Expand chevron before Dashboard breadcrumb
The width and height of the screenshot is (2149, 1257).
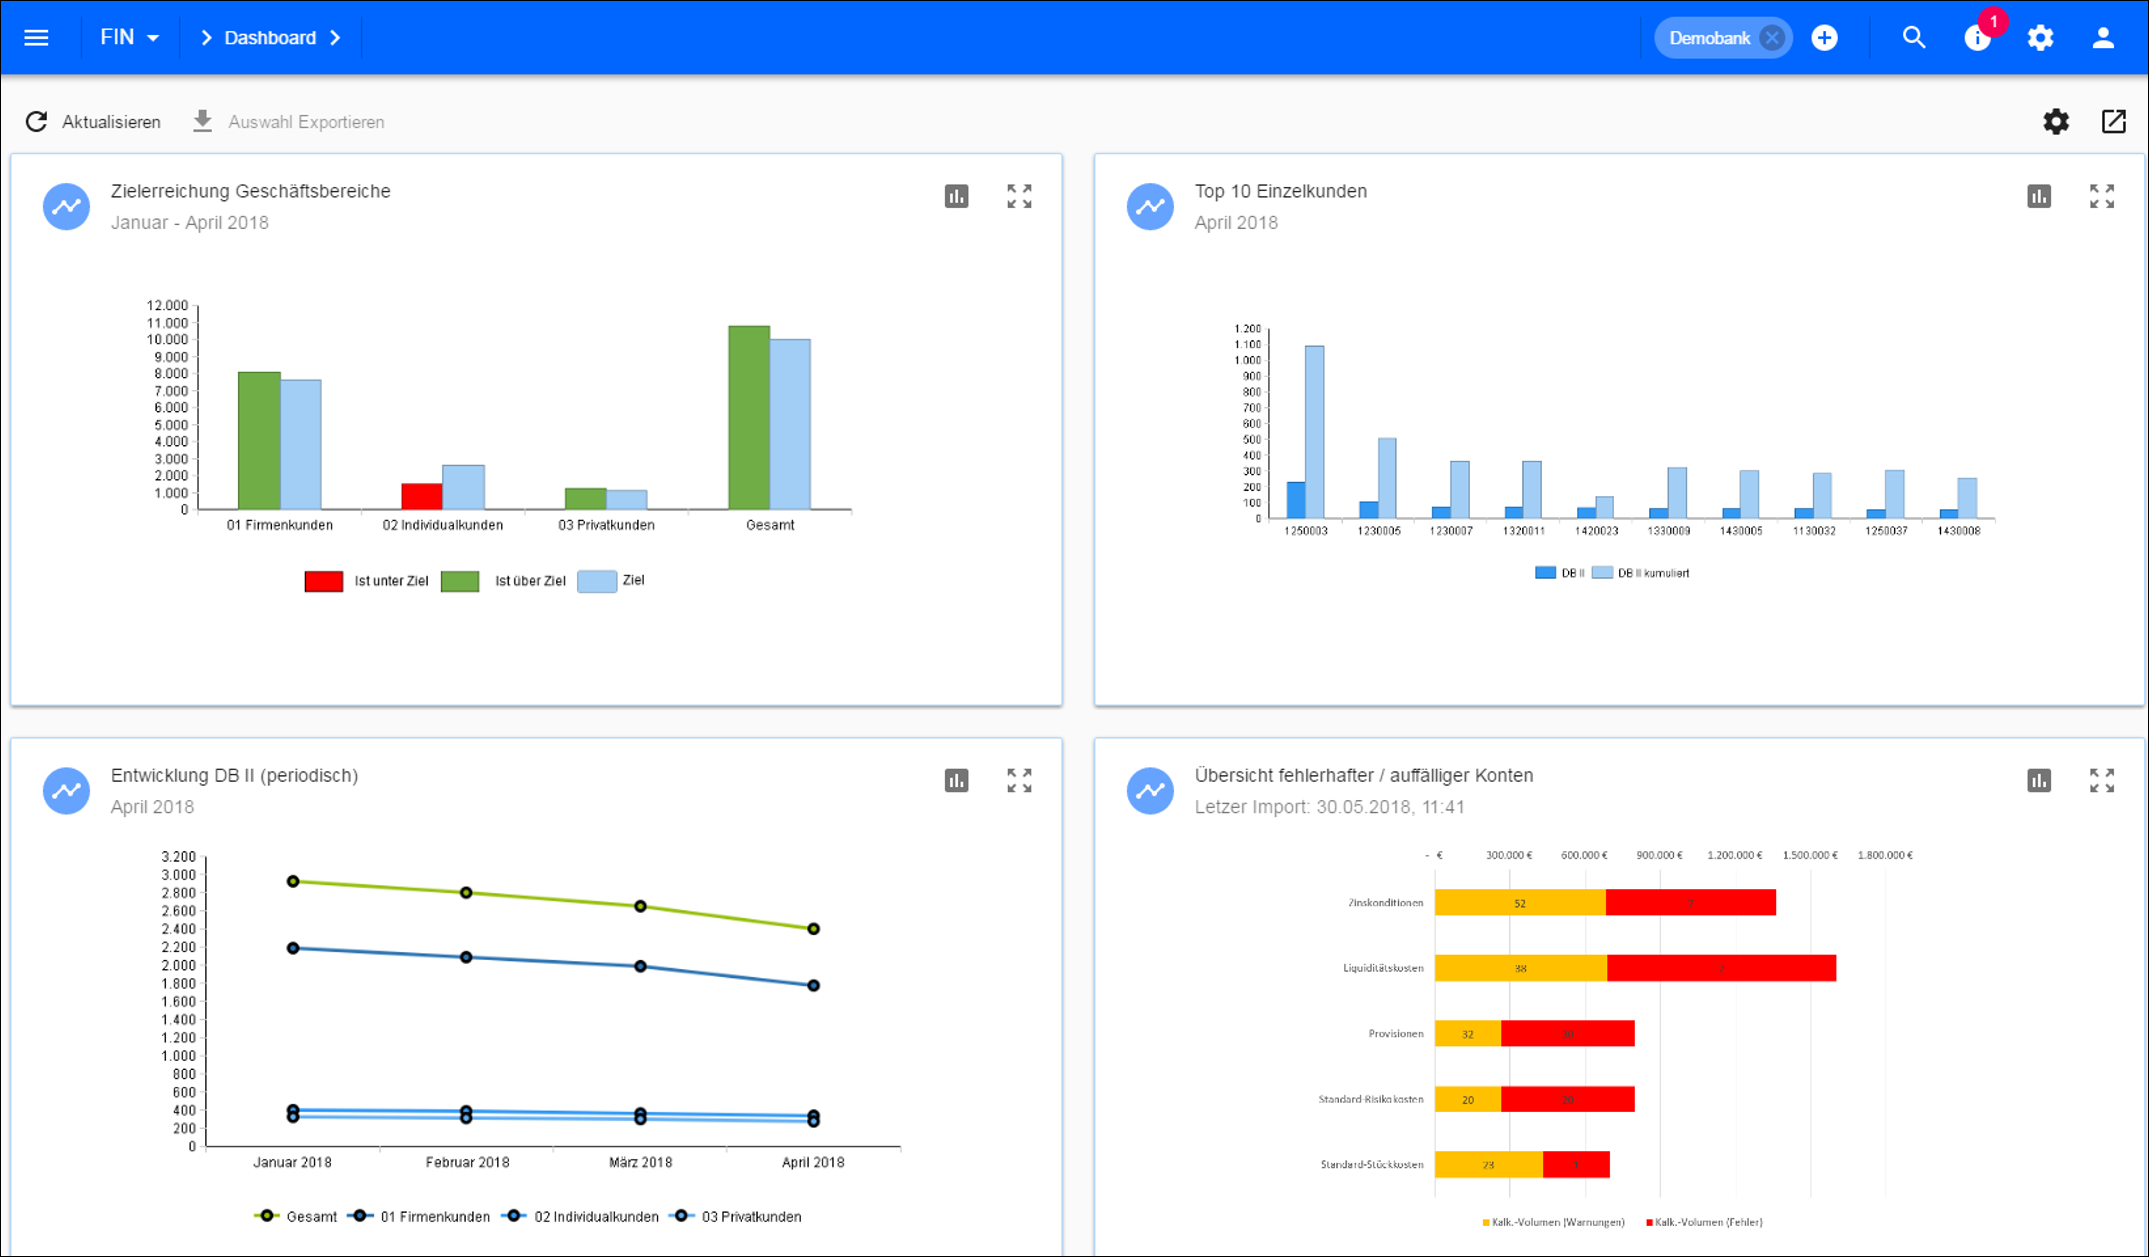pyautogui.click(x=206, y=38)
